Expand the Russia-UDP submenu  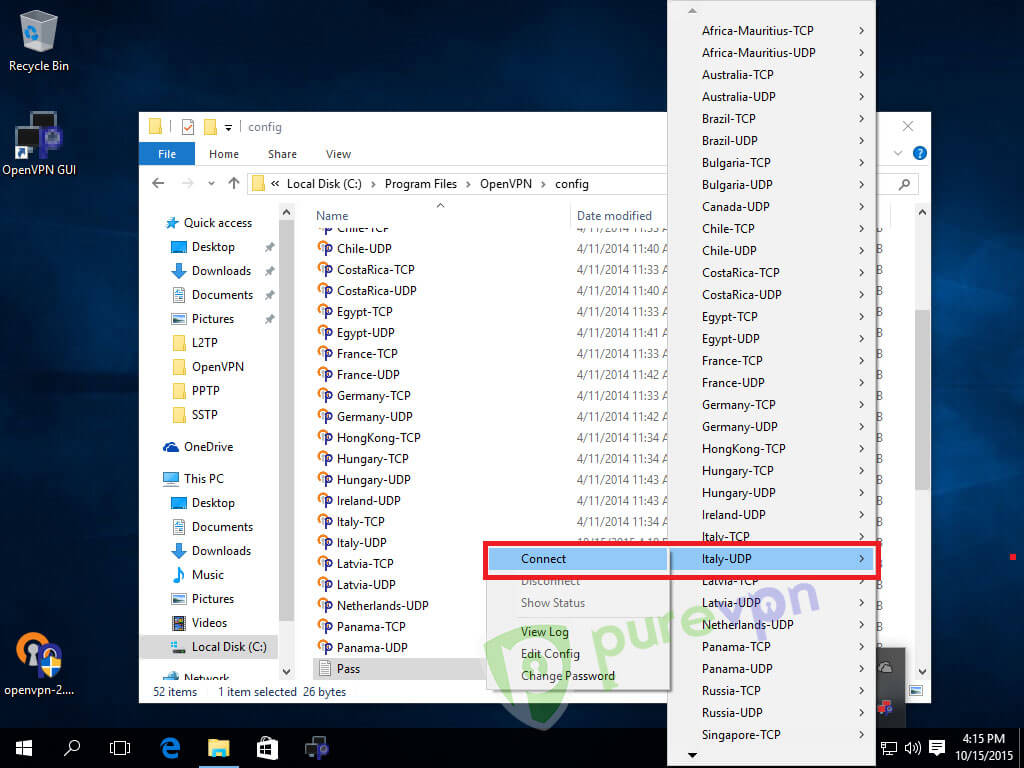click(773, 713)
